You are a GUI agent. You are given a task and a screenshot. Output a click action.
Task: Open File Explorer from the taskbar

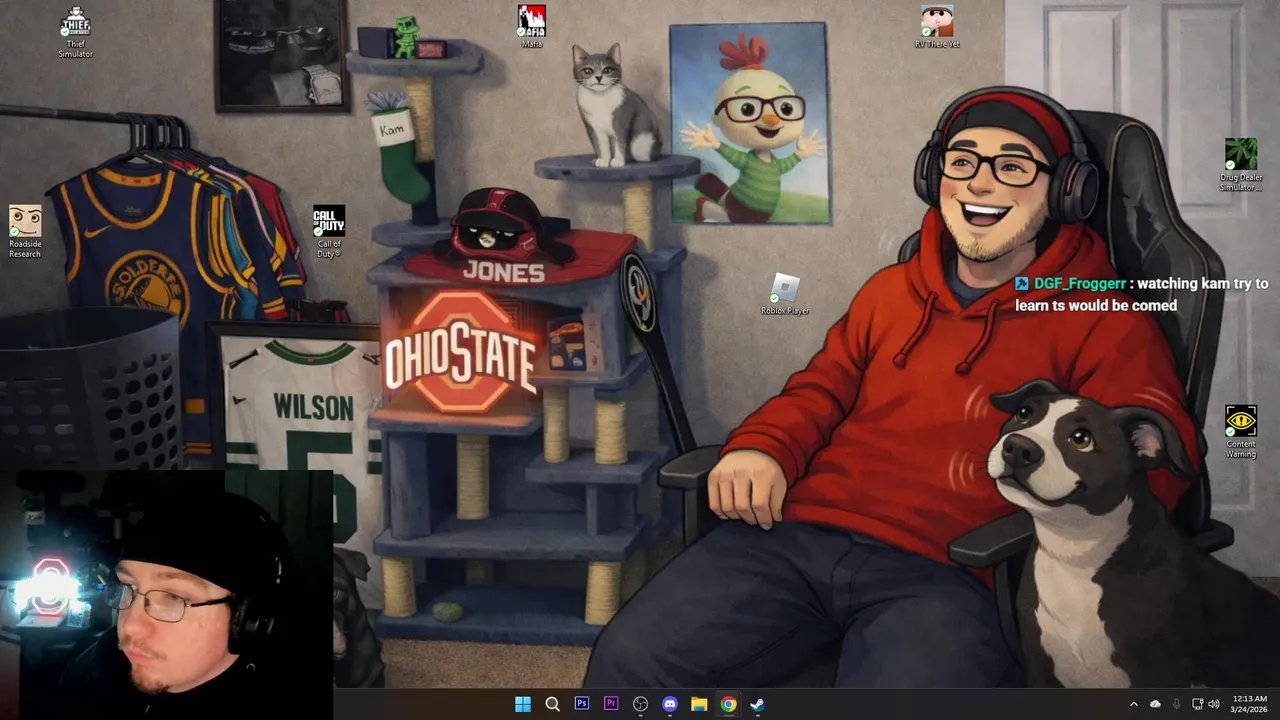pyautogui.click(x=699, y=704)
